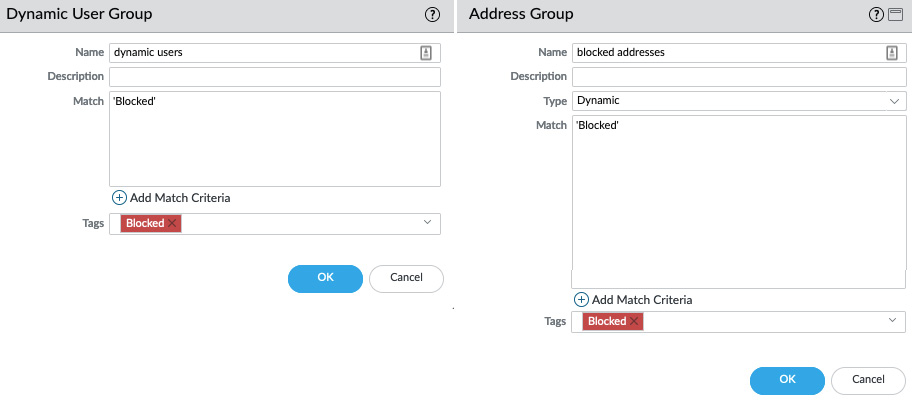Expand the Tags dropdown in Dynamic User Group
The height and width of the screenshot is (403, 912).
[428, 222]
